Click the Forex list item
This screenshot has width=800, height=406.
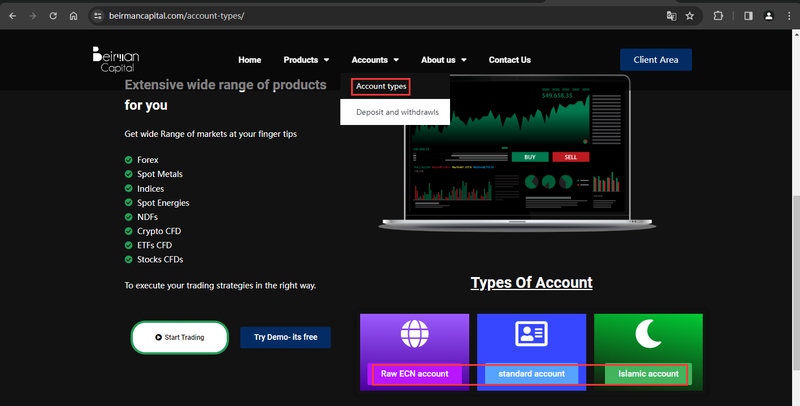pos(147,160)
